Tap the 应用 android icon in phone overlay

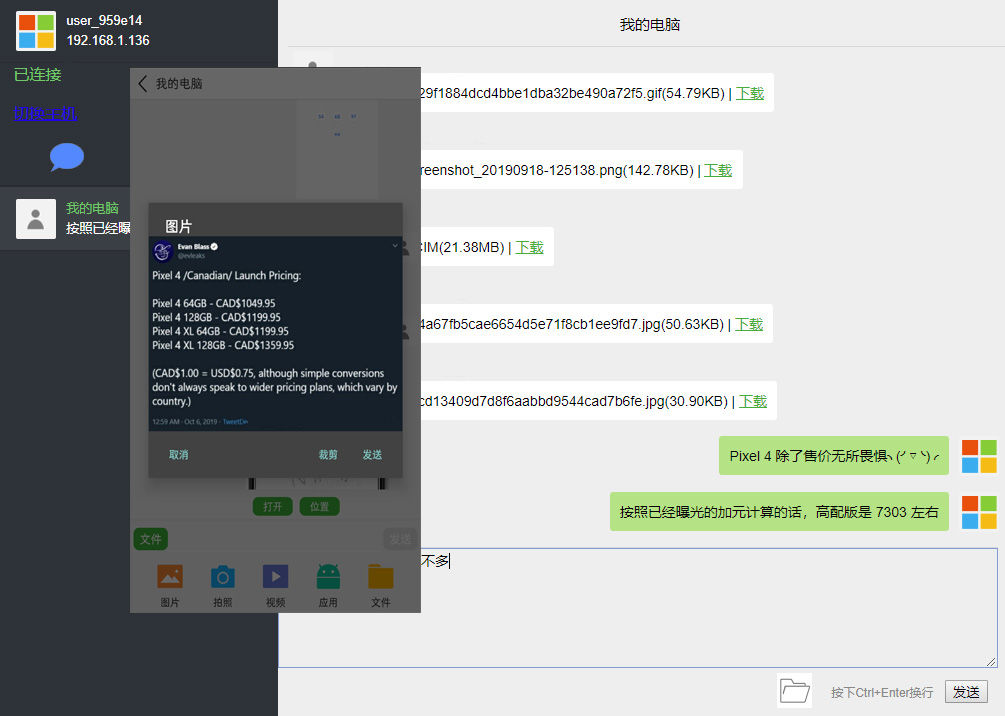pos(328,576)
